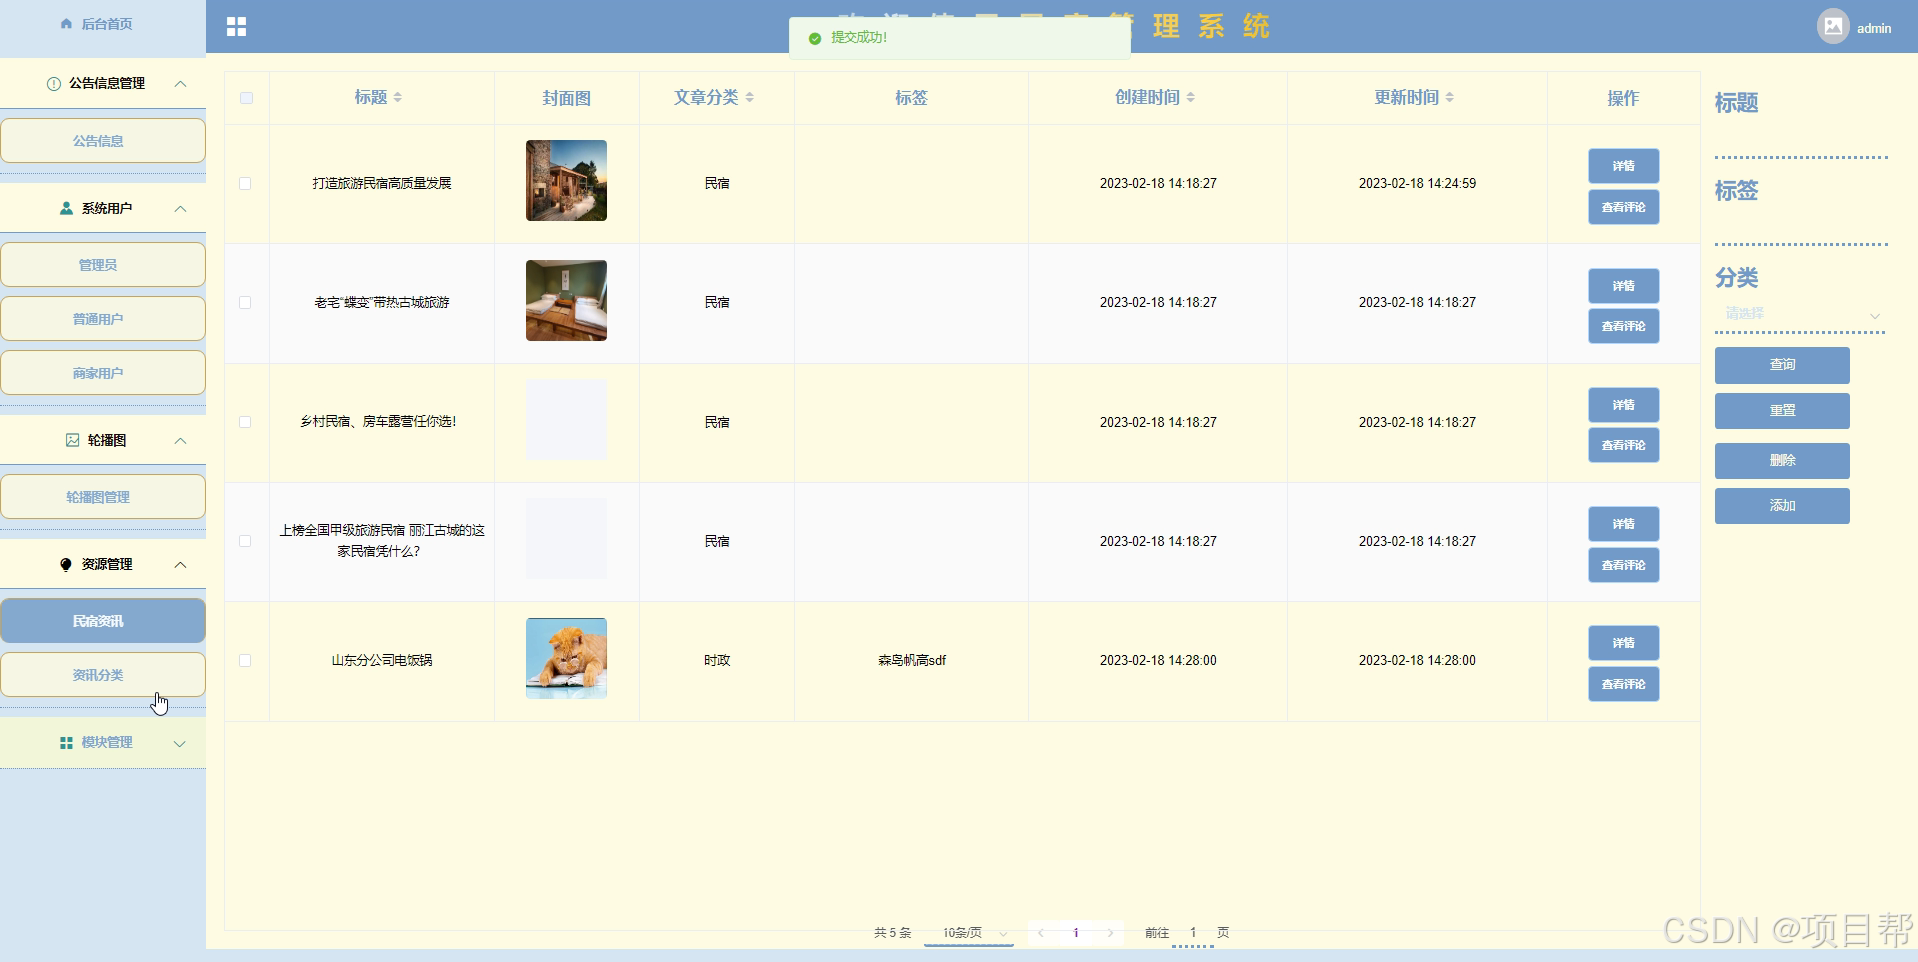Viewport: 1918px width, 962px height.
Task: Click 详情 for 上榜全国甲级旅游民宿 row
Action: [x=1623, y=524]
